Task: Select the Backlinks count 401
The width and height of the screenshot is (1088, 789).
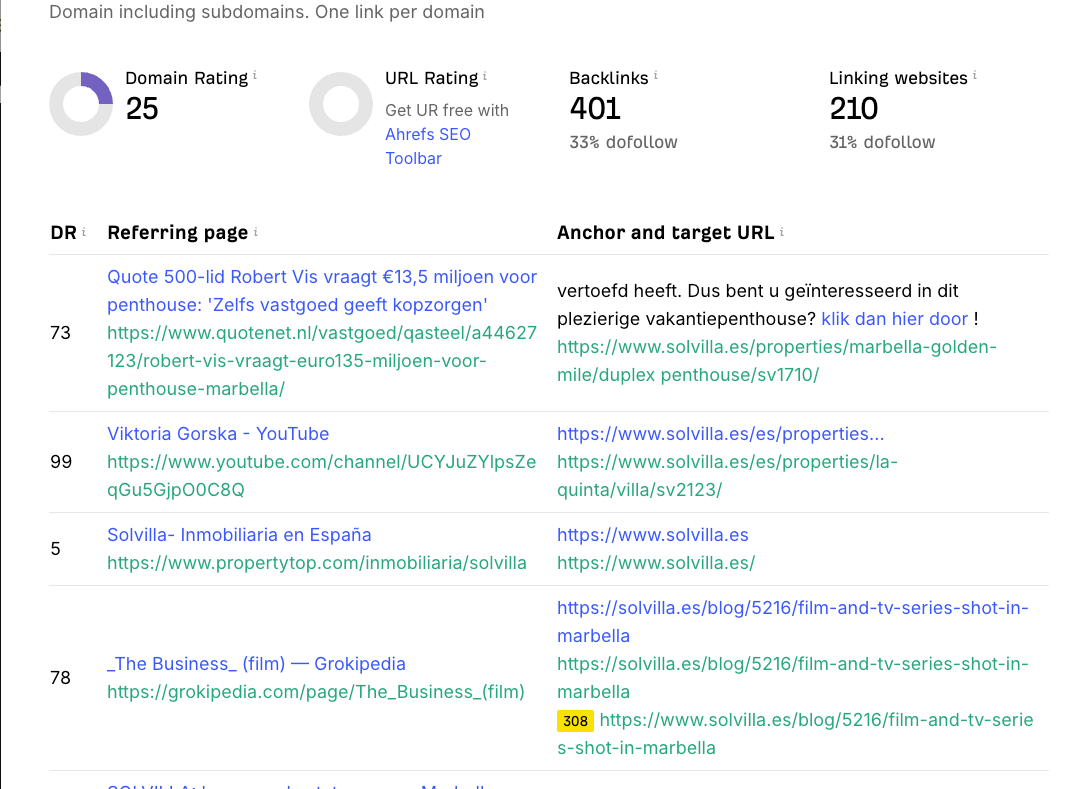Action: click(595, 109)
